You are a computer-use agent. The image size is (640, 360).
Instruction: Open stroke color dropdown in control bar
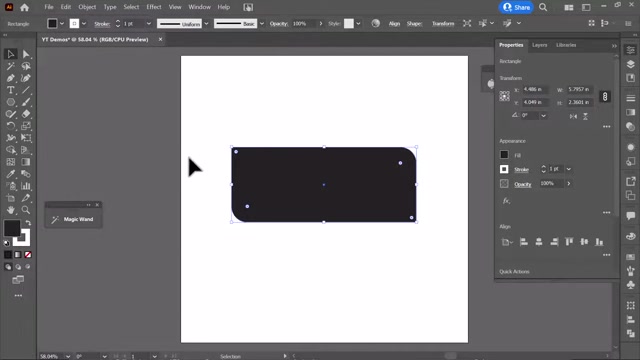tap(84, 24)
